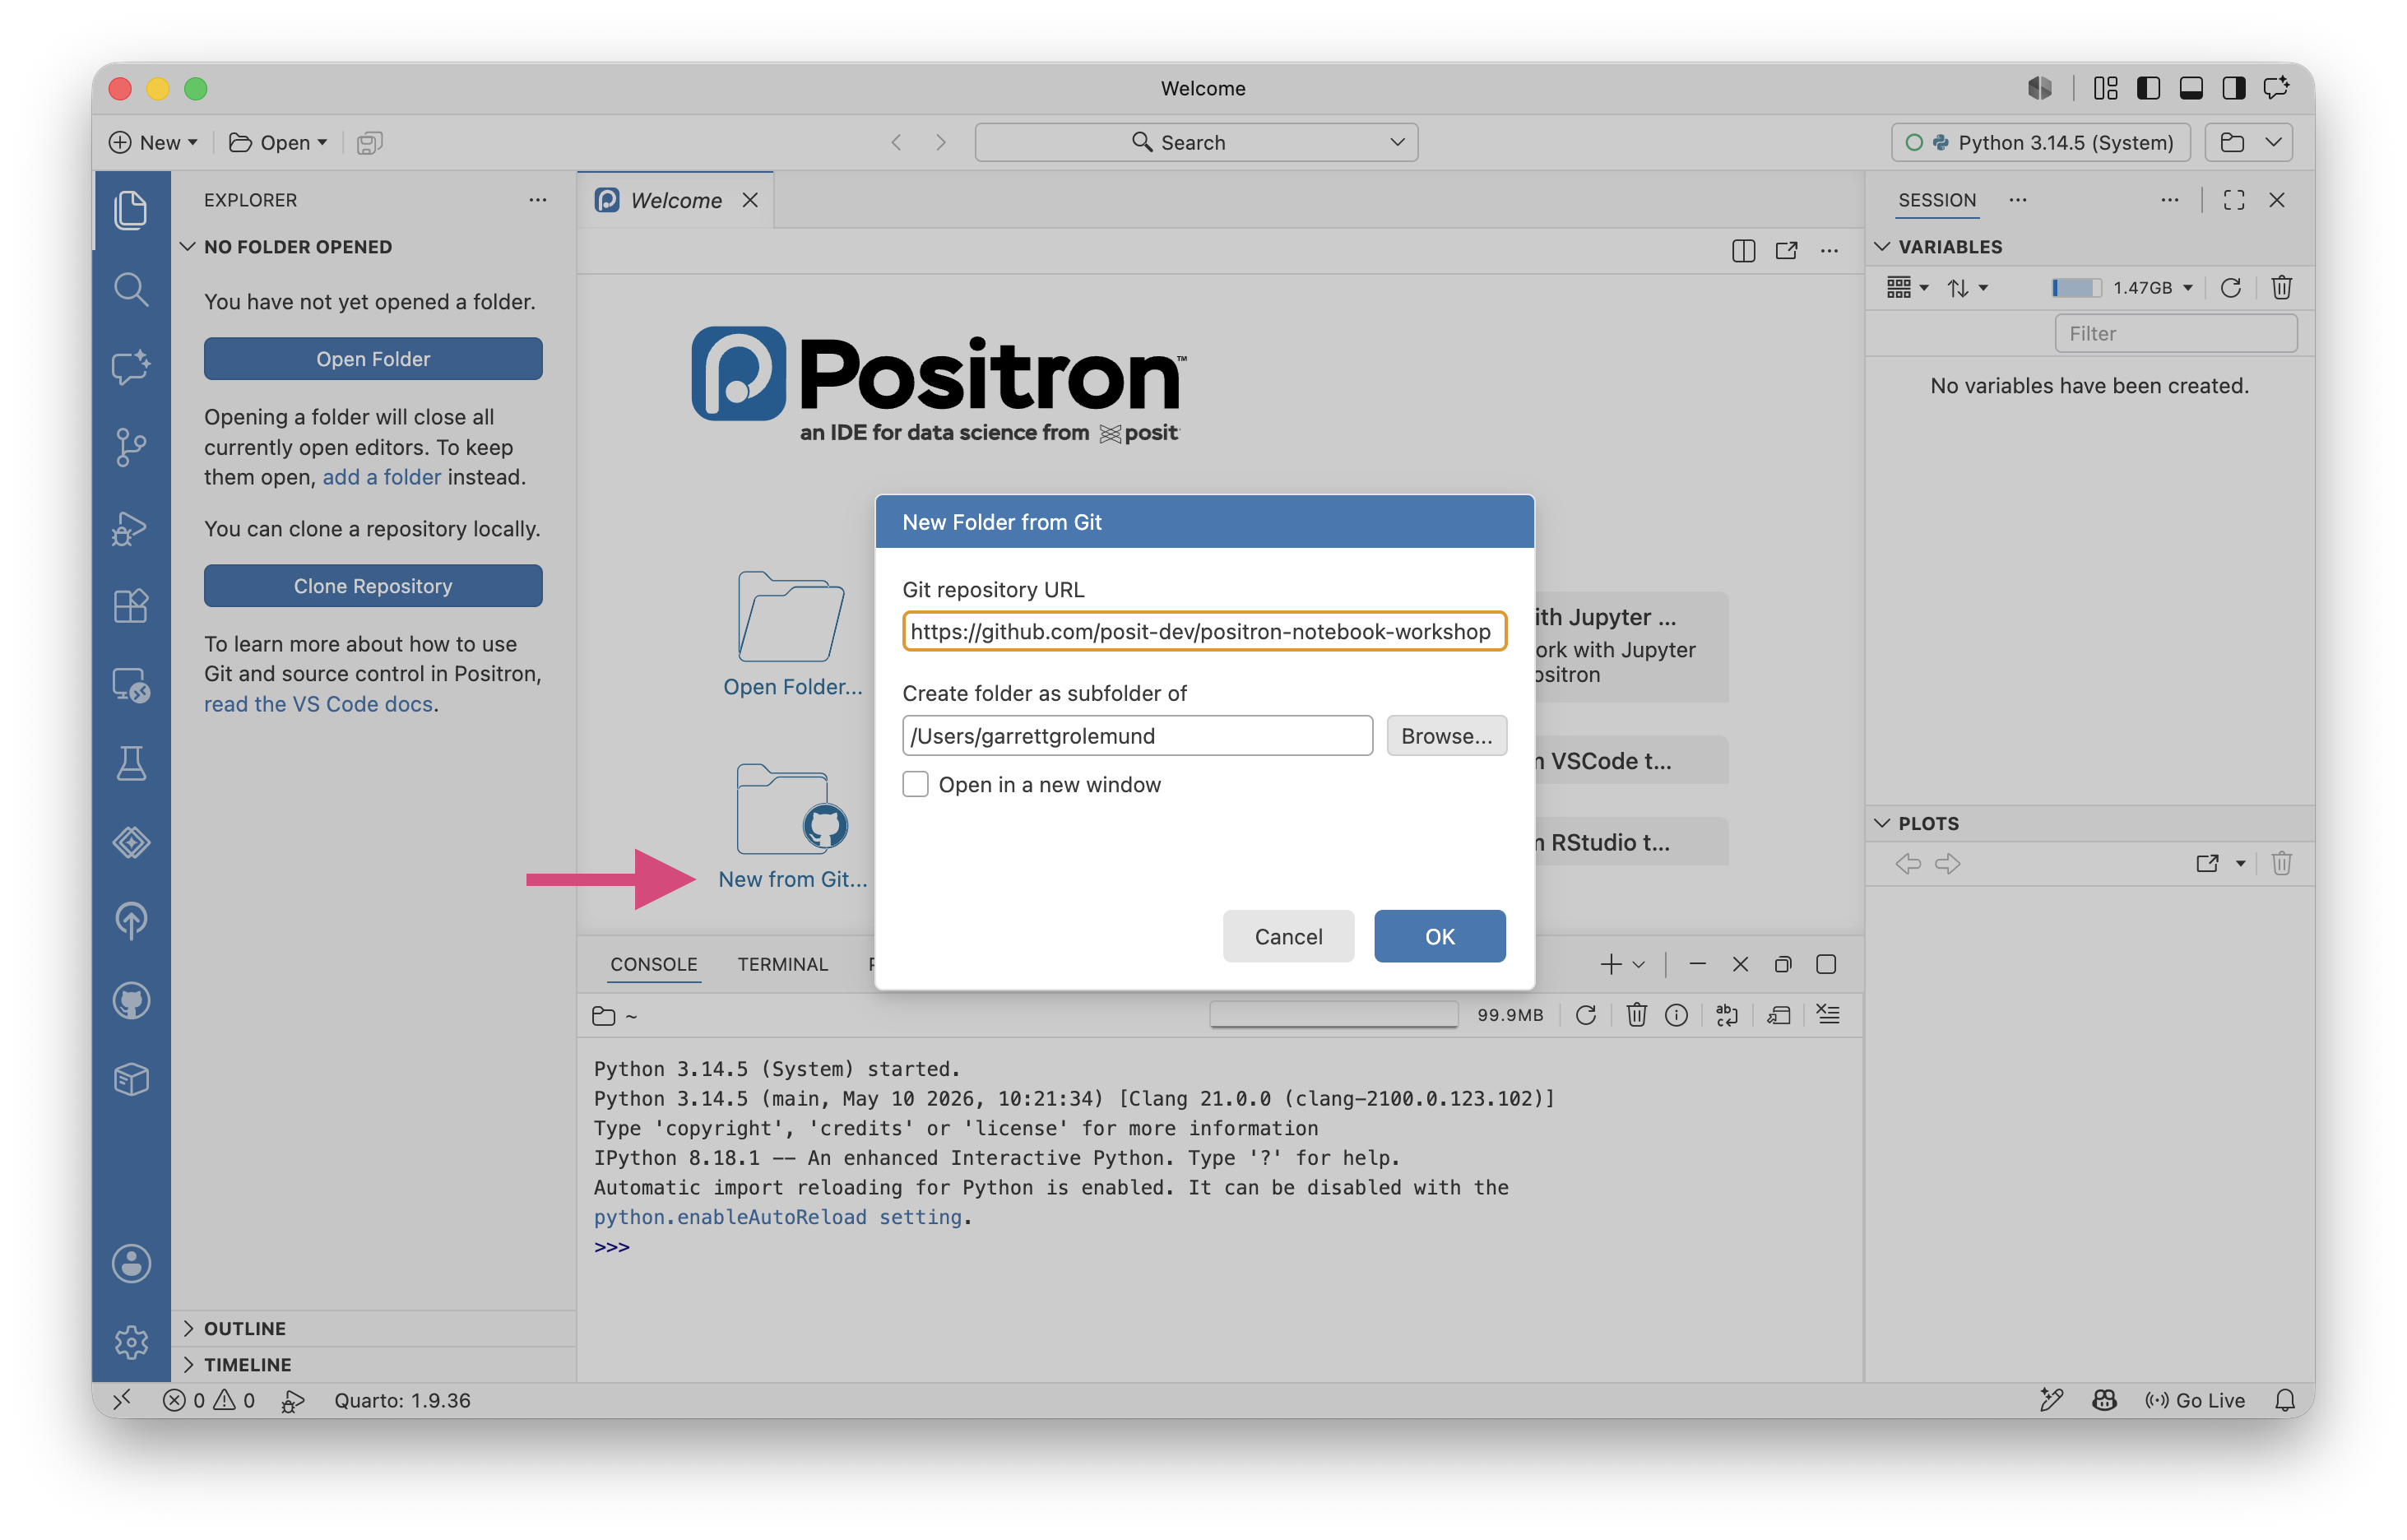Show console information icon

[x=1676, y=1015]
